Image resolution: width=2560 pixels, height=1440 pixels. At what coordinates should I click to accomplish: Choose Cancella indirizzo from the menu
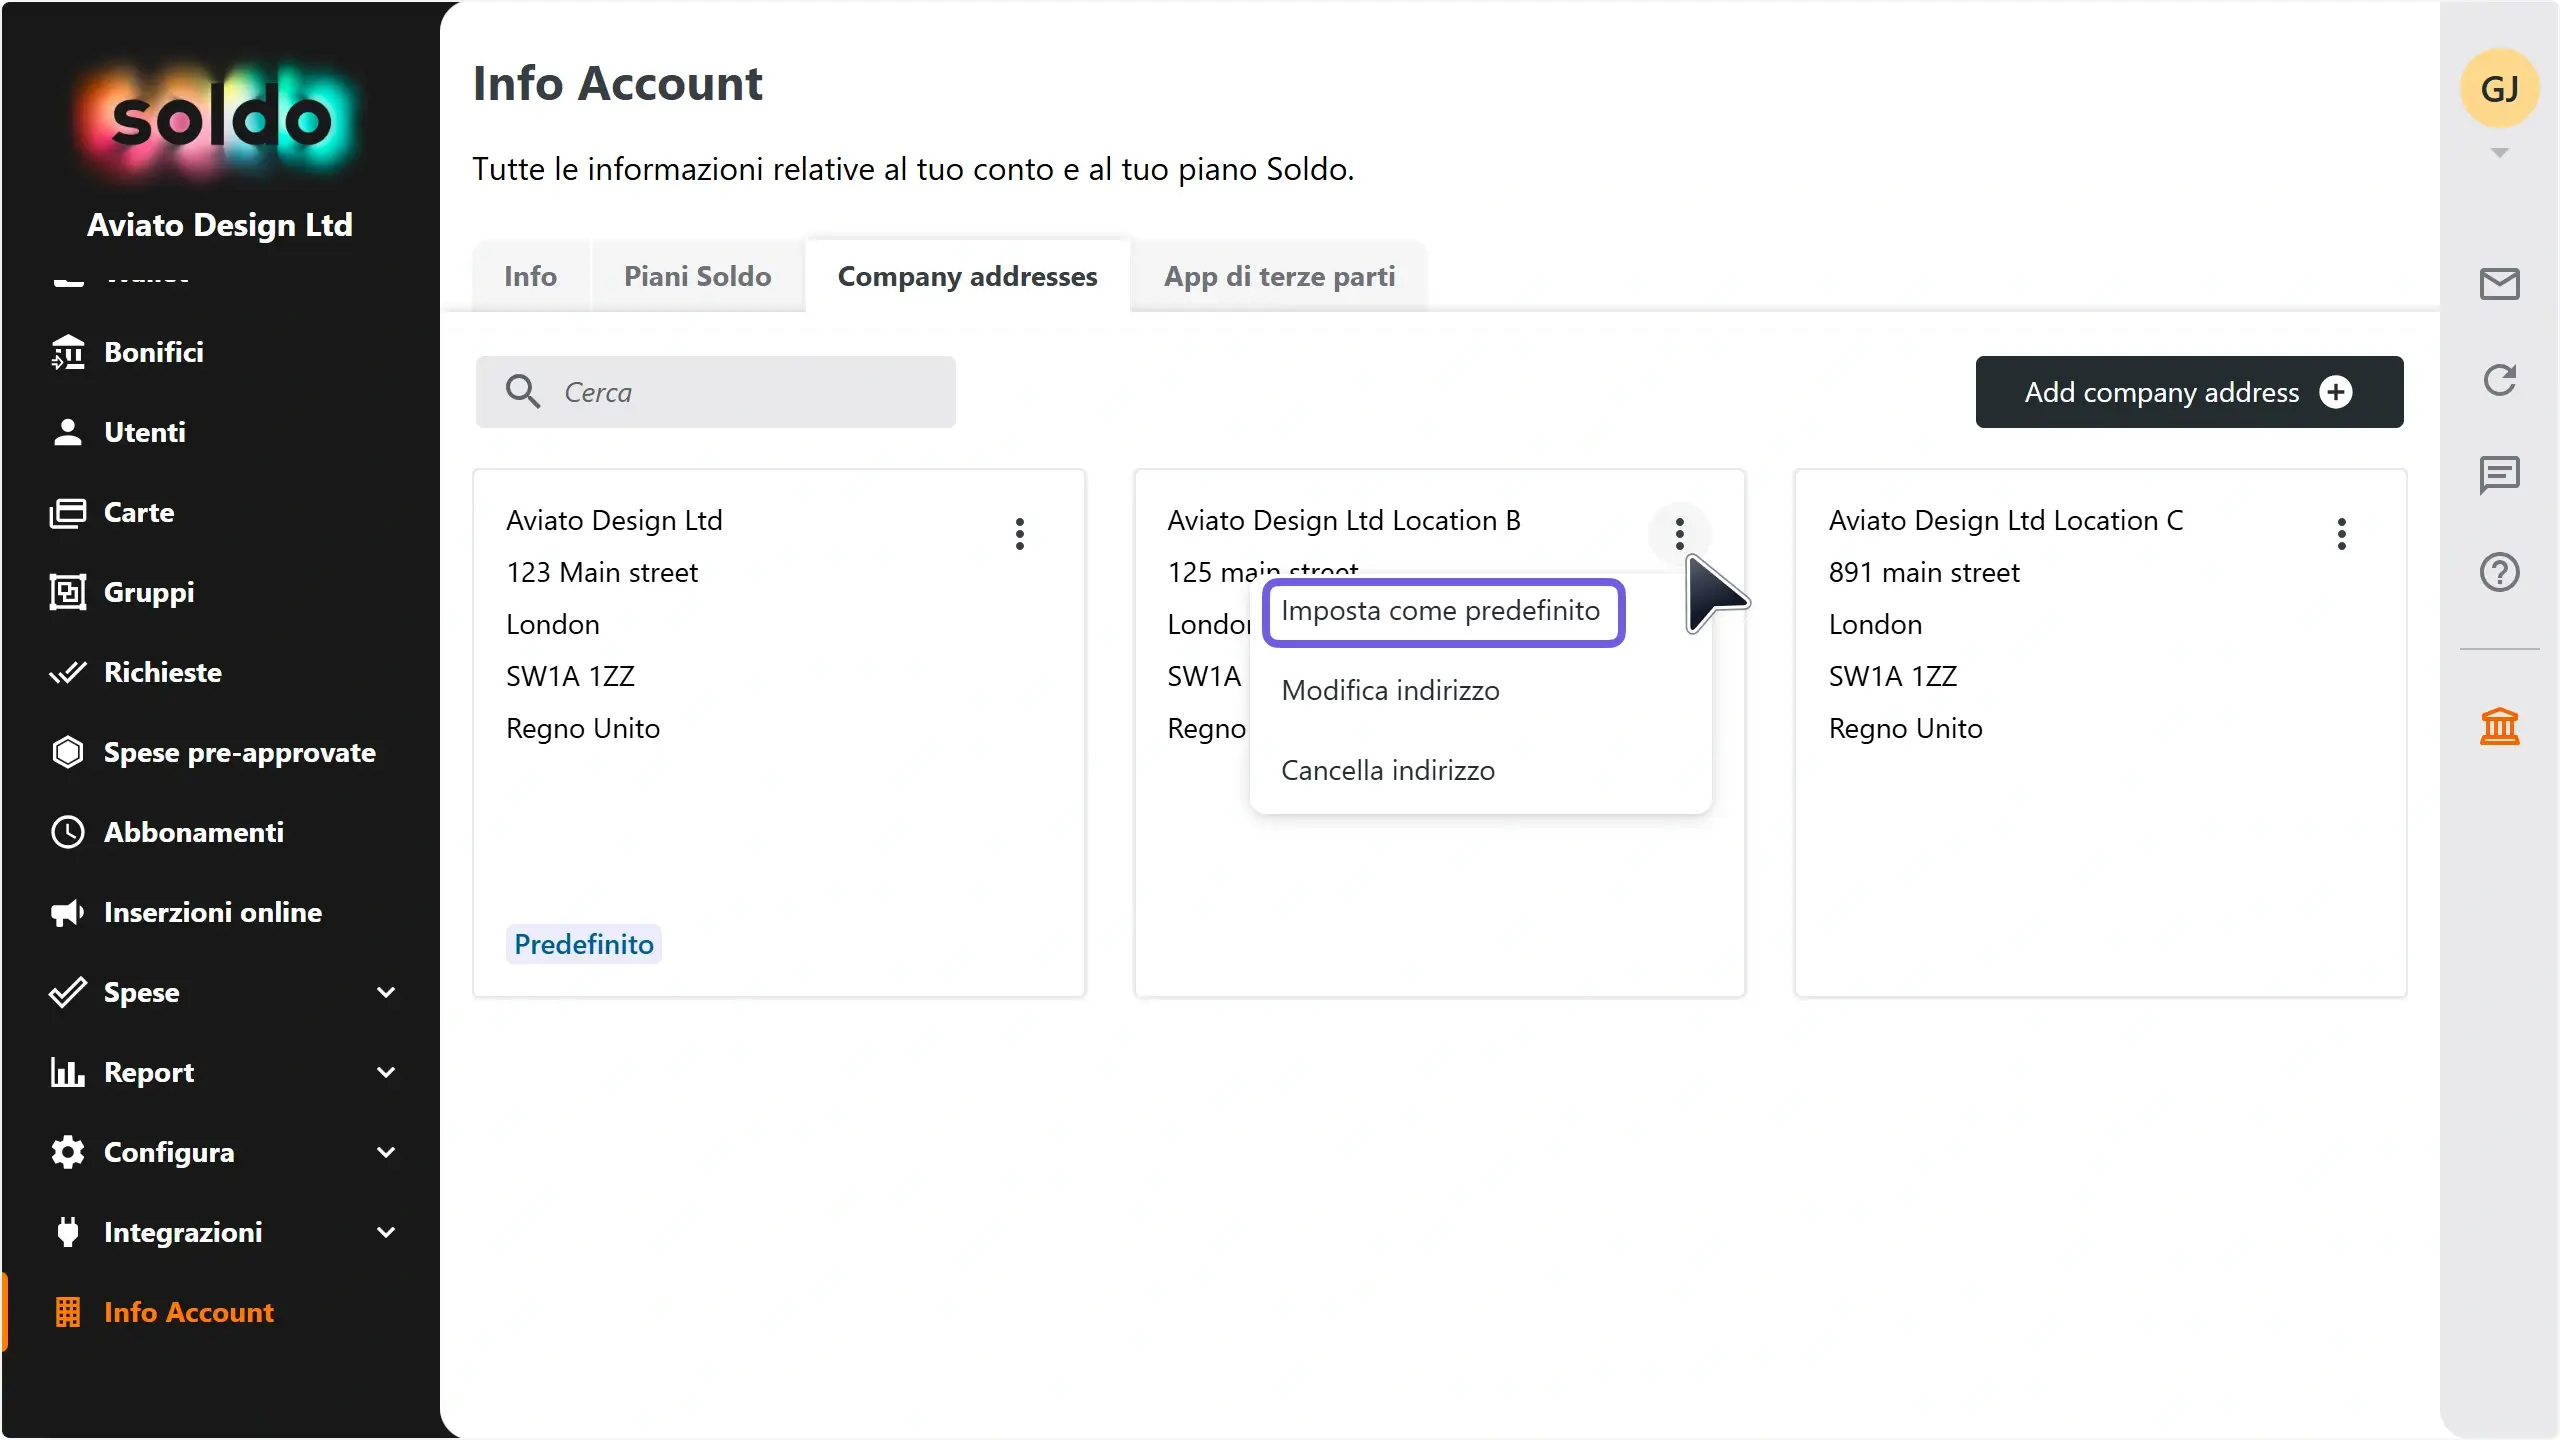click(x=1480, y=771)
